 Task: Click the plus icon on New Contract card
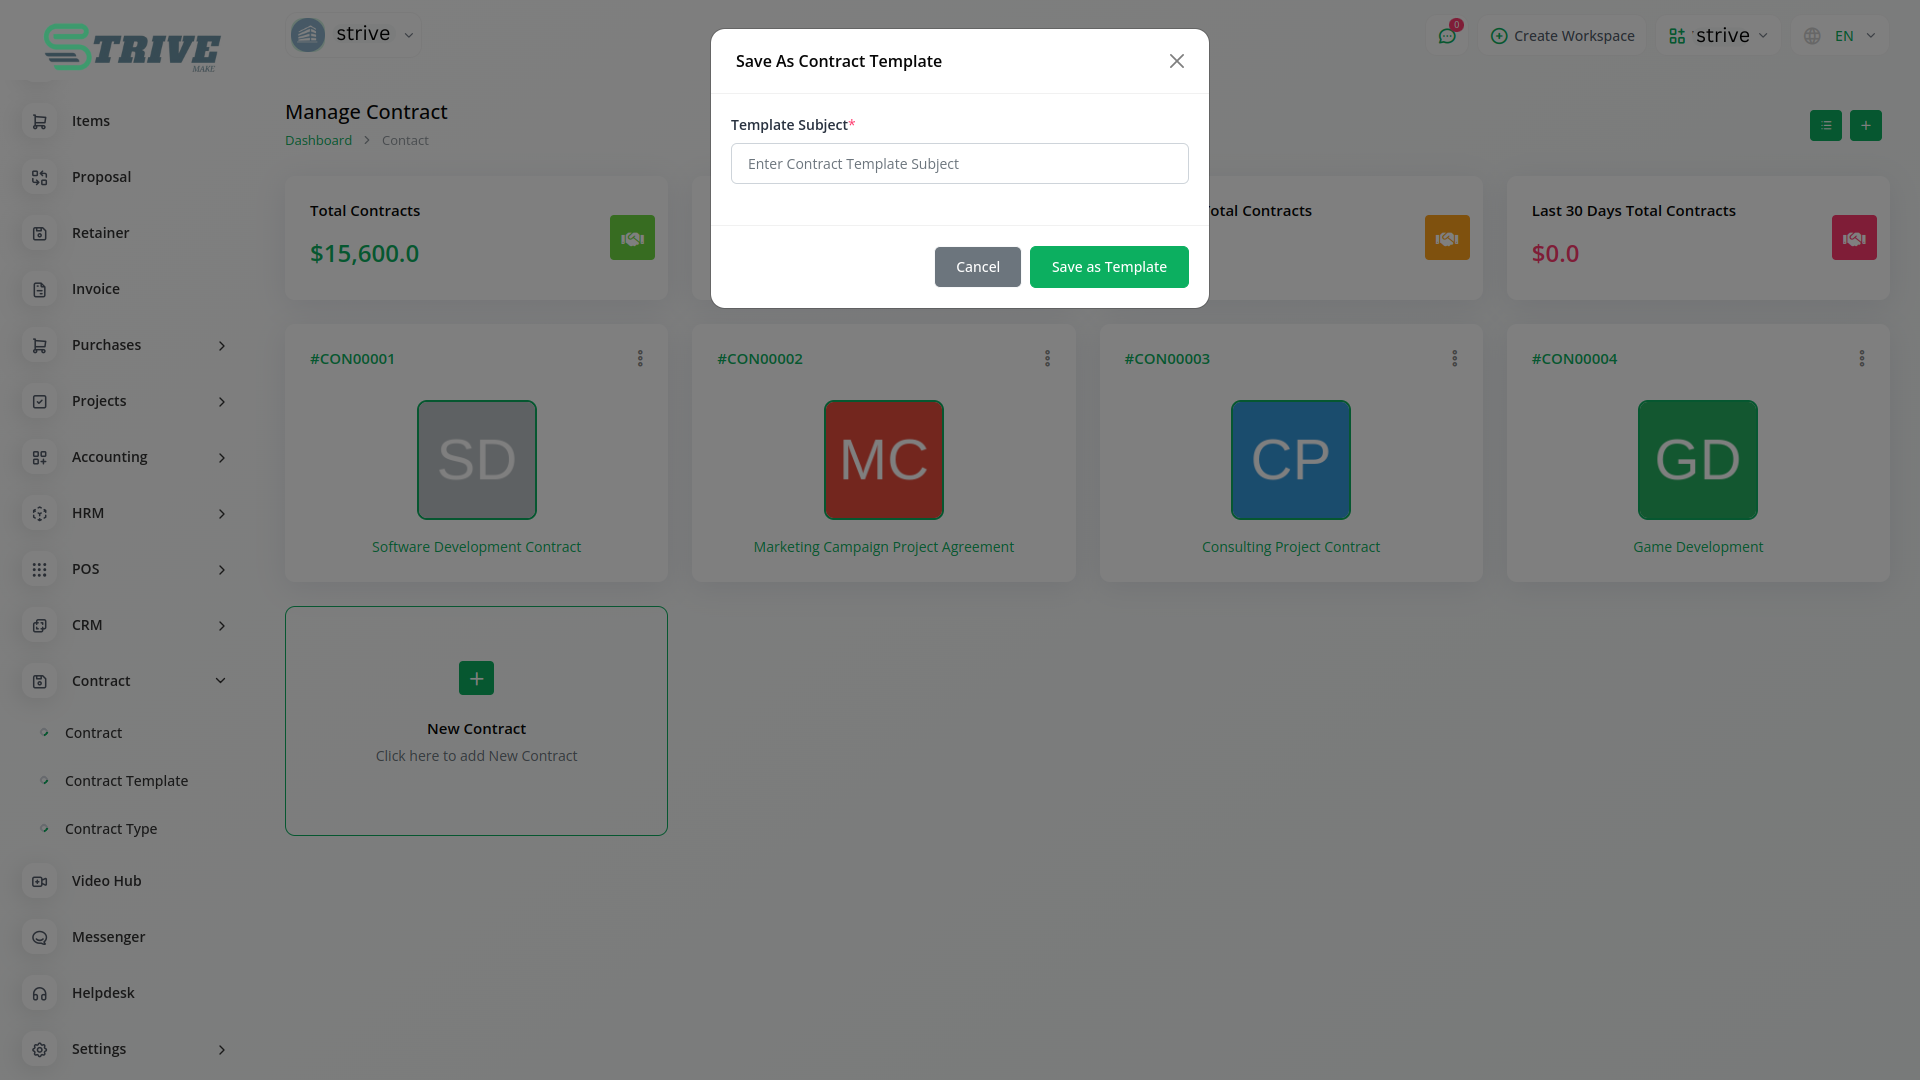coord(476,678)
